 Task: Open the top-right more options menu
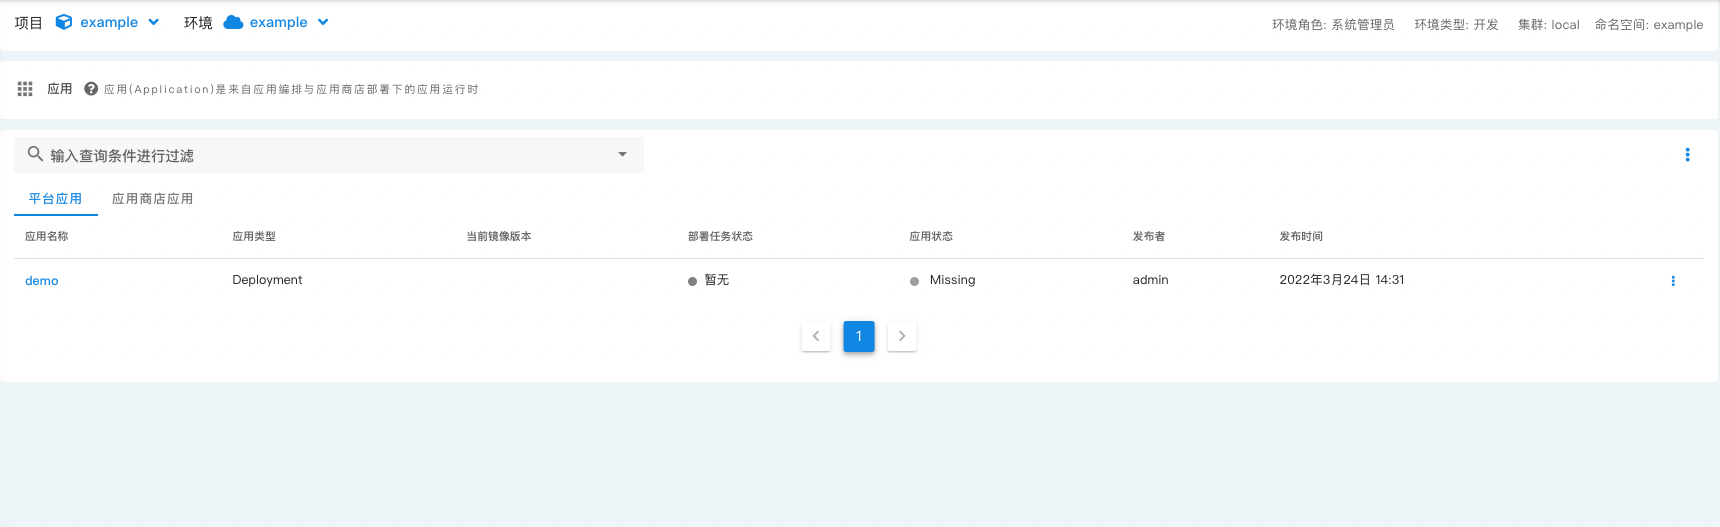point(1687,155)
